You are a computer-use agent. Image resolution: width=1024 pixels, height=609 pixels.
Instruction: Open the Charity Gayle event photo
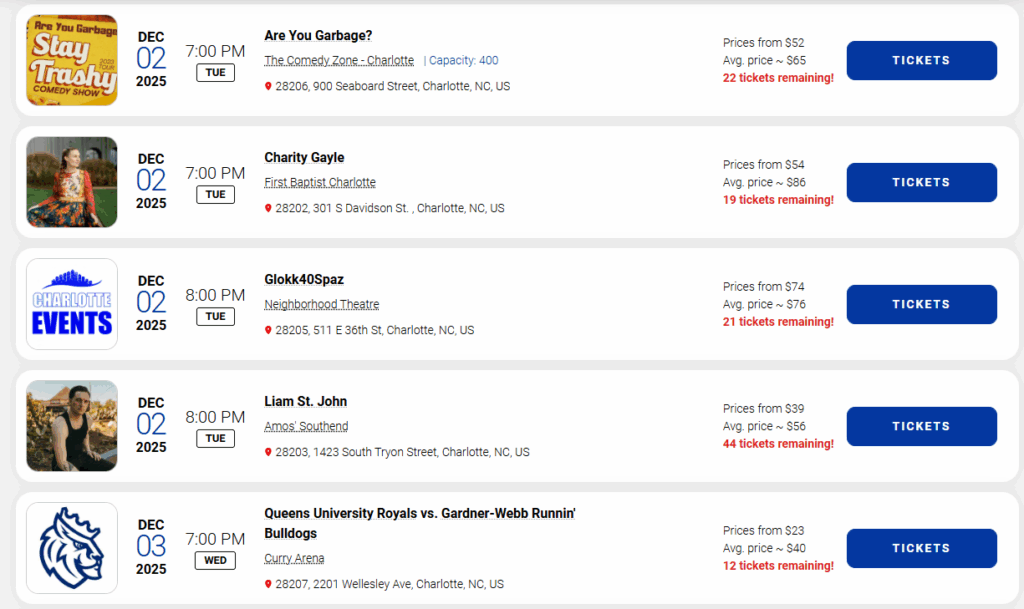pos(72,182)
